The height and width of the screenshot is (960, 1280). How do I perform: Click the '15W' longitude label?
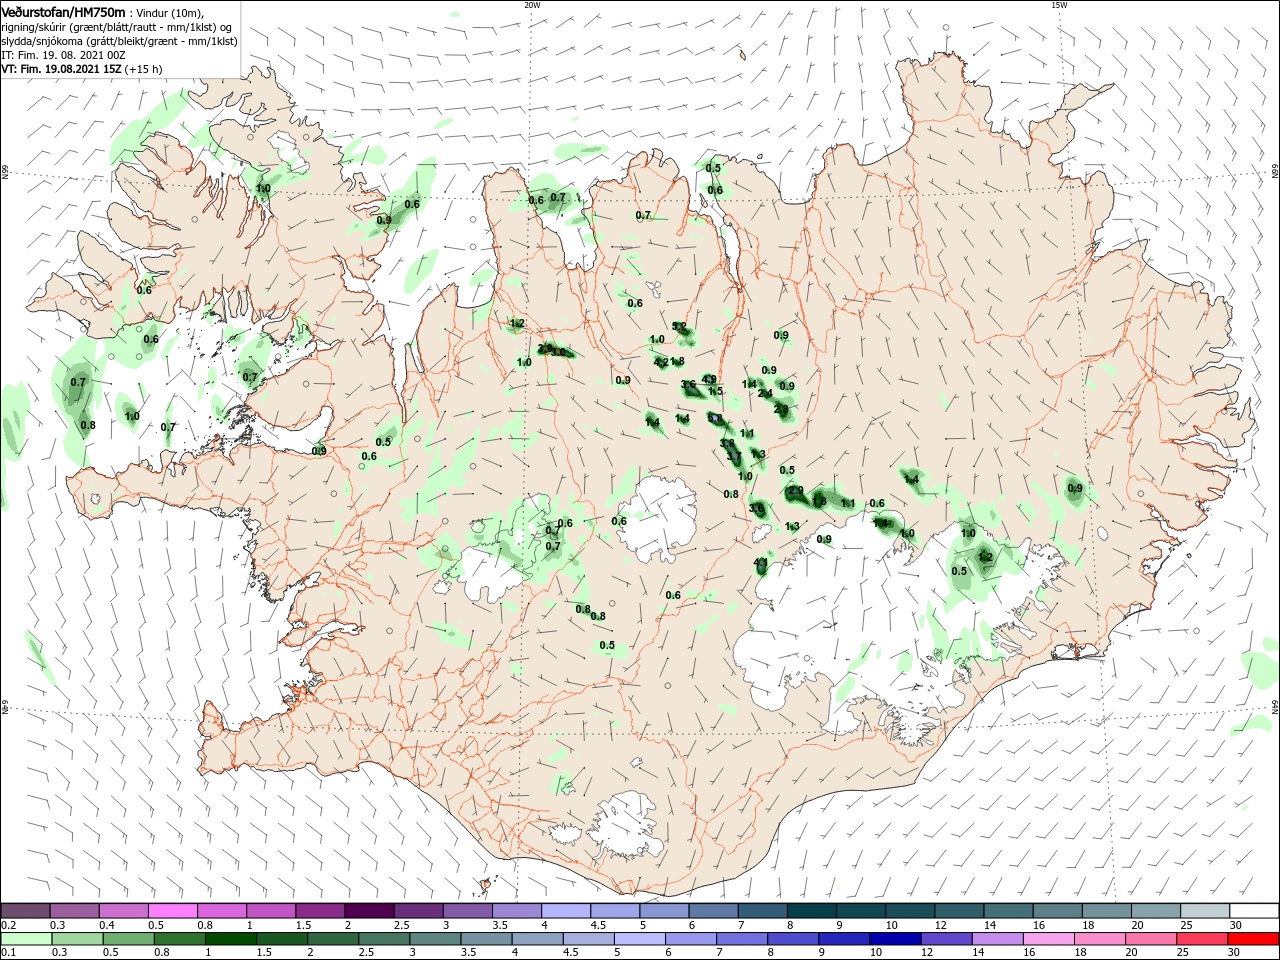1059,5
